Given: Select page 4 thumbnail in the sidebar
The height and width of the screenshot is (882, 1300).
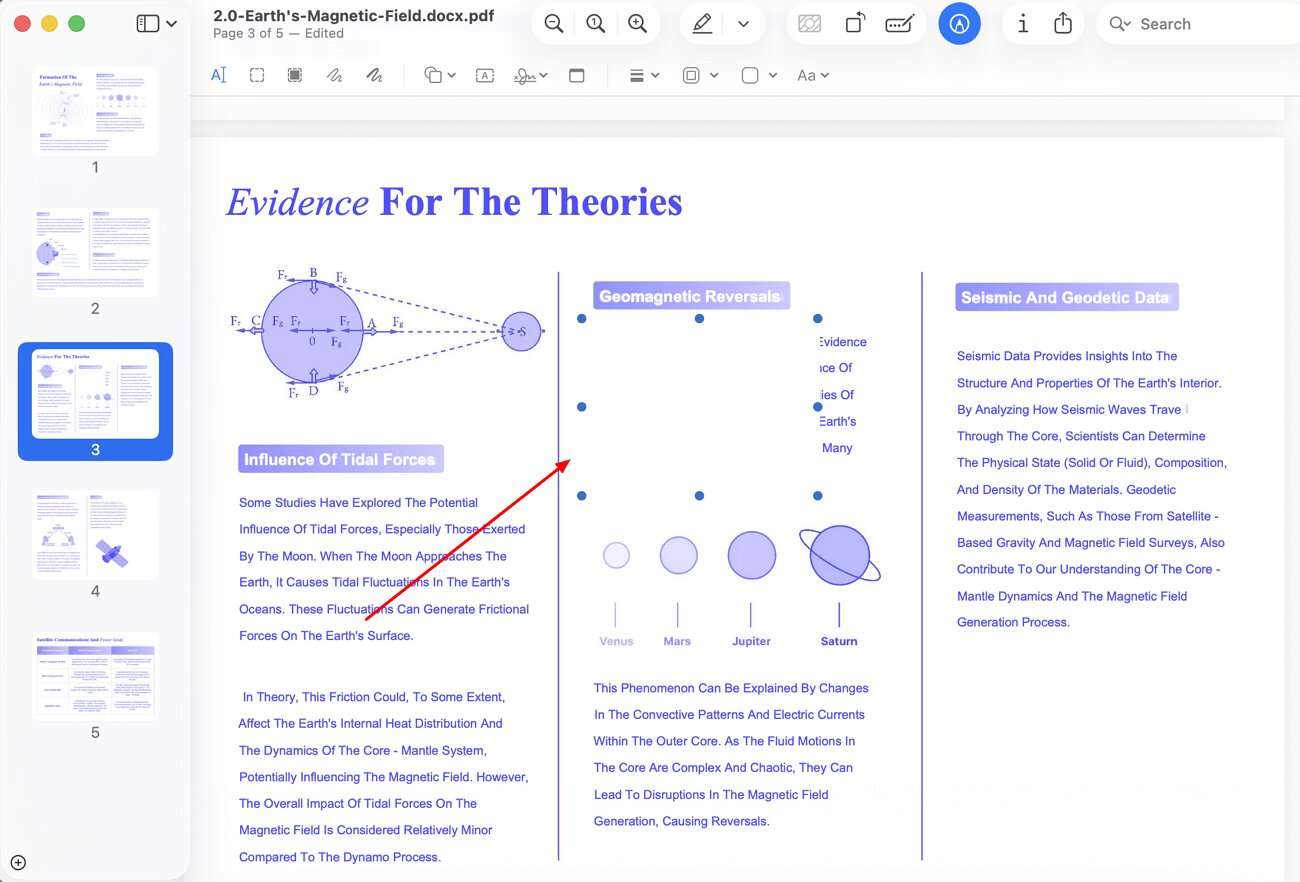Looking at the screenshot, I should [95, 535].
